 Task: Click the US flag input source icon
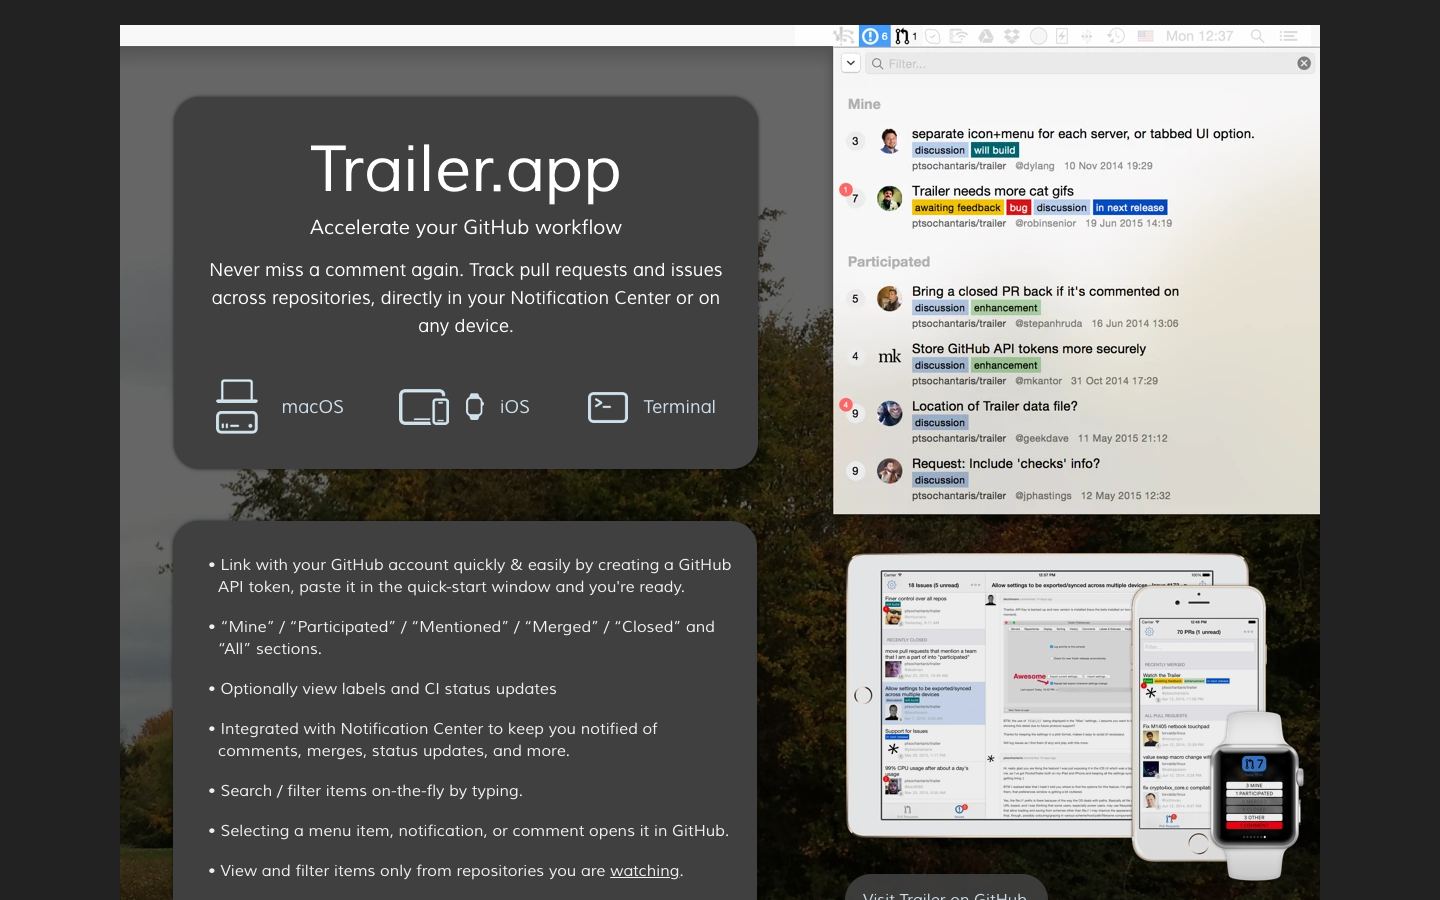[1144, 36]
